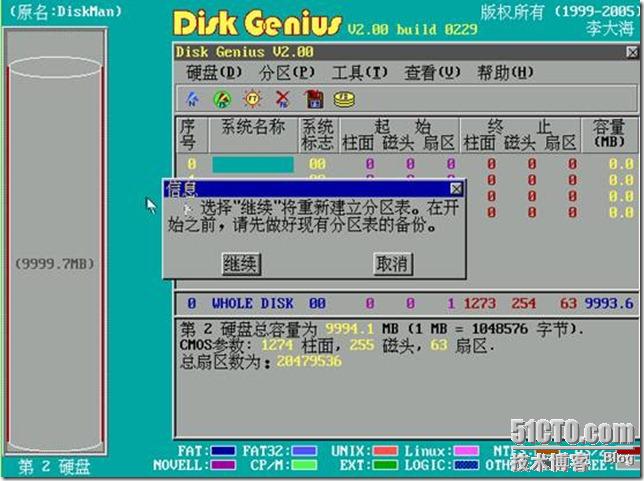644x481 pixels.
Task: Click the 第 2 硬盘 disk label
Action: click(54, 467)
